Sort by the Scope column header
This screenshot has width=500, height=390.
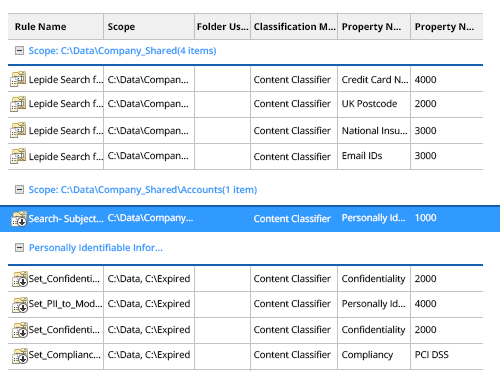click(149, 27)
